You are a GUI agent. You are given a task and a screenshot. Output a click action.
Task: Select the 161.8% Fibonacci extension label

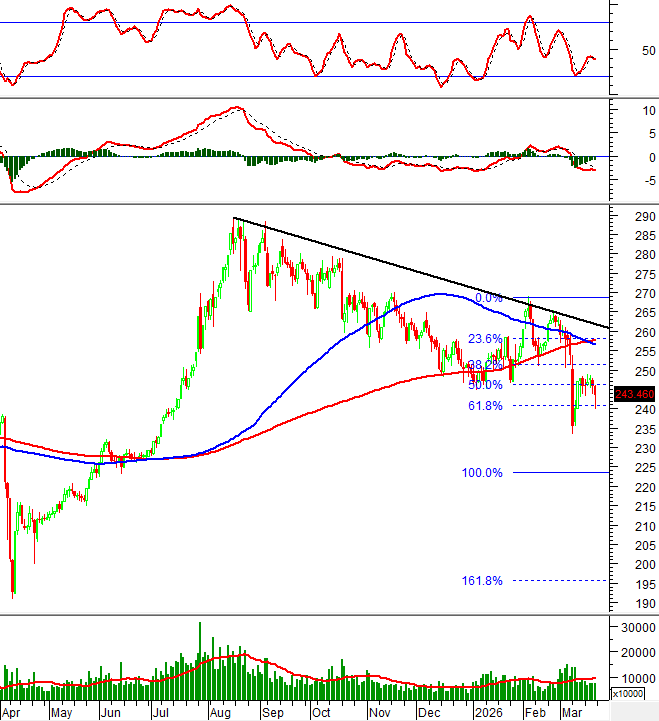click(481, 580)
